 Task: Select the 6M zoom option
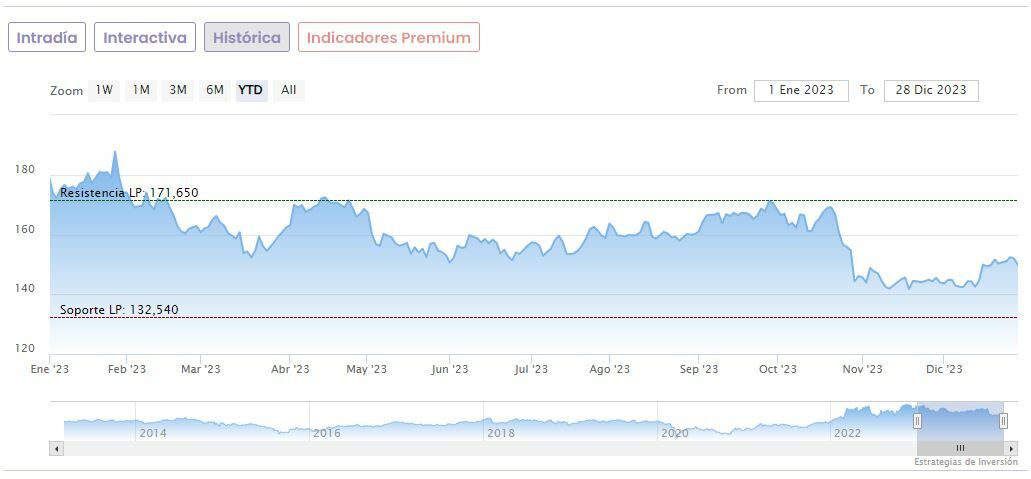pos(215,90)
